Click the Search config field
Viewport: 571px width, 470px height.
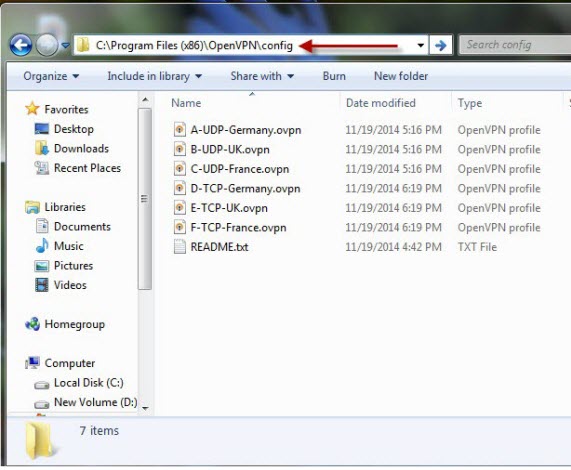click(515, 45)
